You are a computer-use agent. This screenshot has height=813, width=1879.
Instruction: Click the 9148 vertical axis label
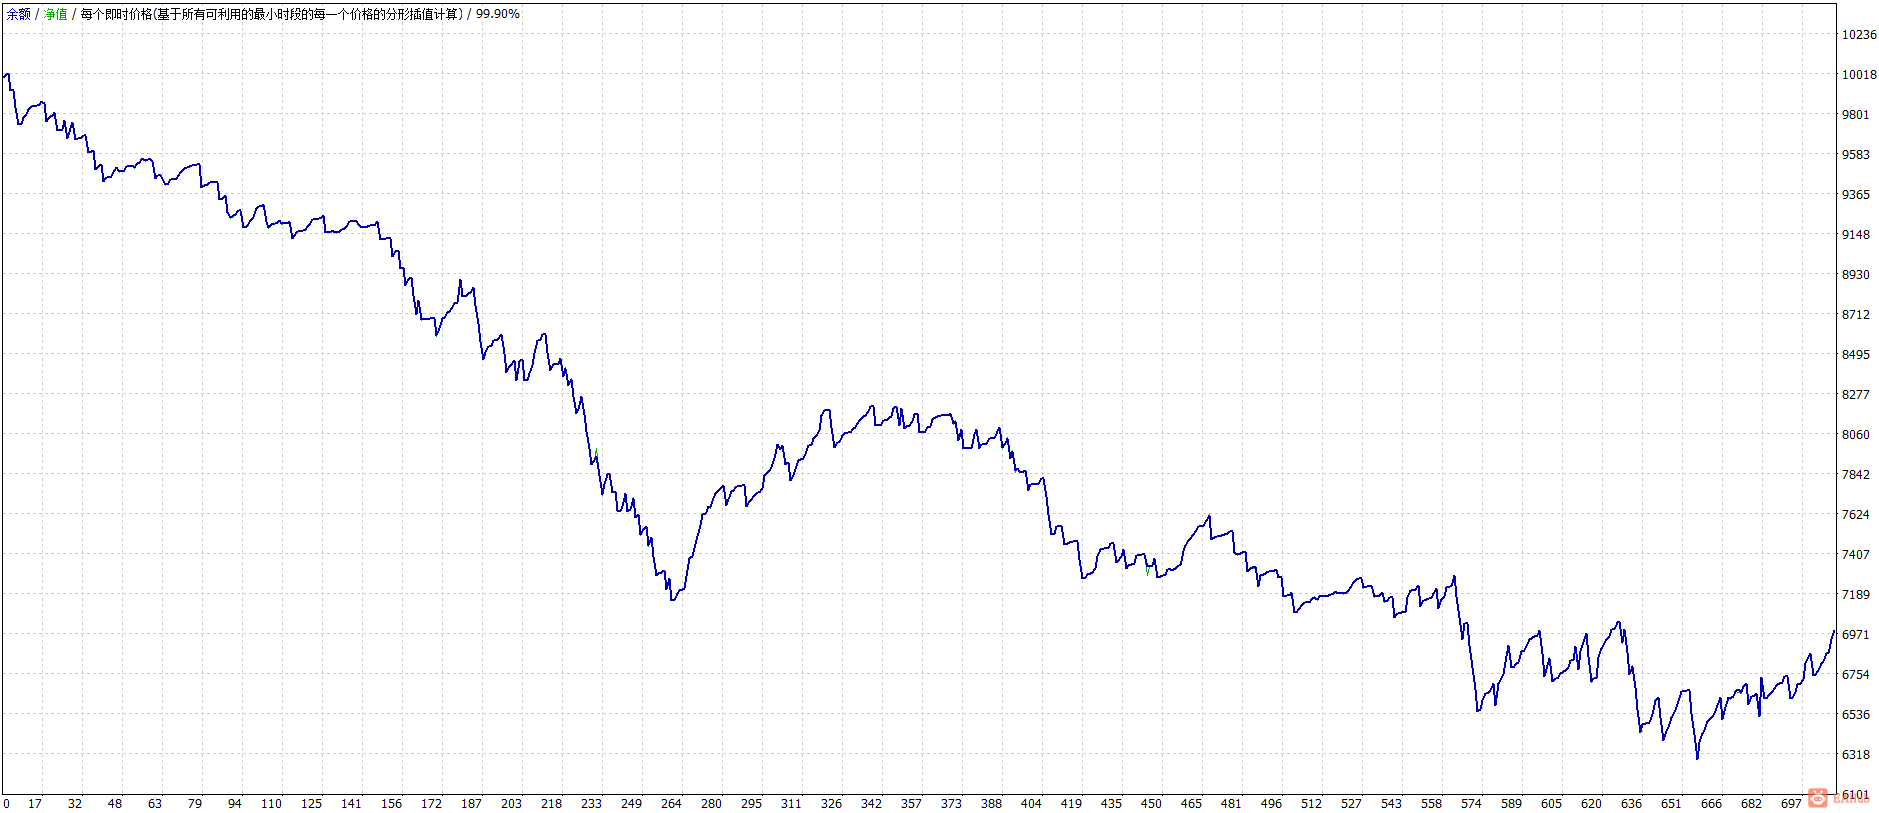click(x=1856, y=235)
